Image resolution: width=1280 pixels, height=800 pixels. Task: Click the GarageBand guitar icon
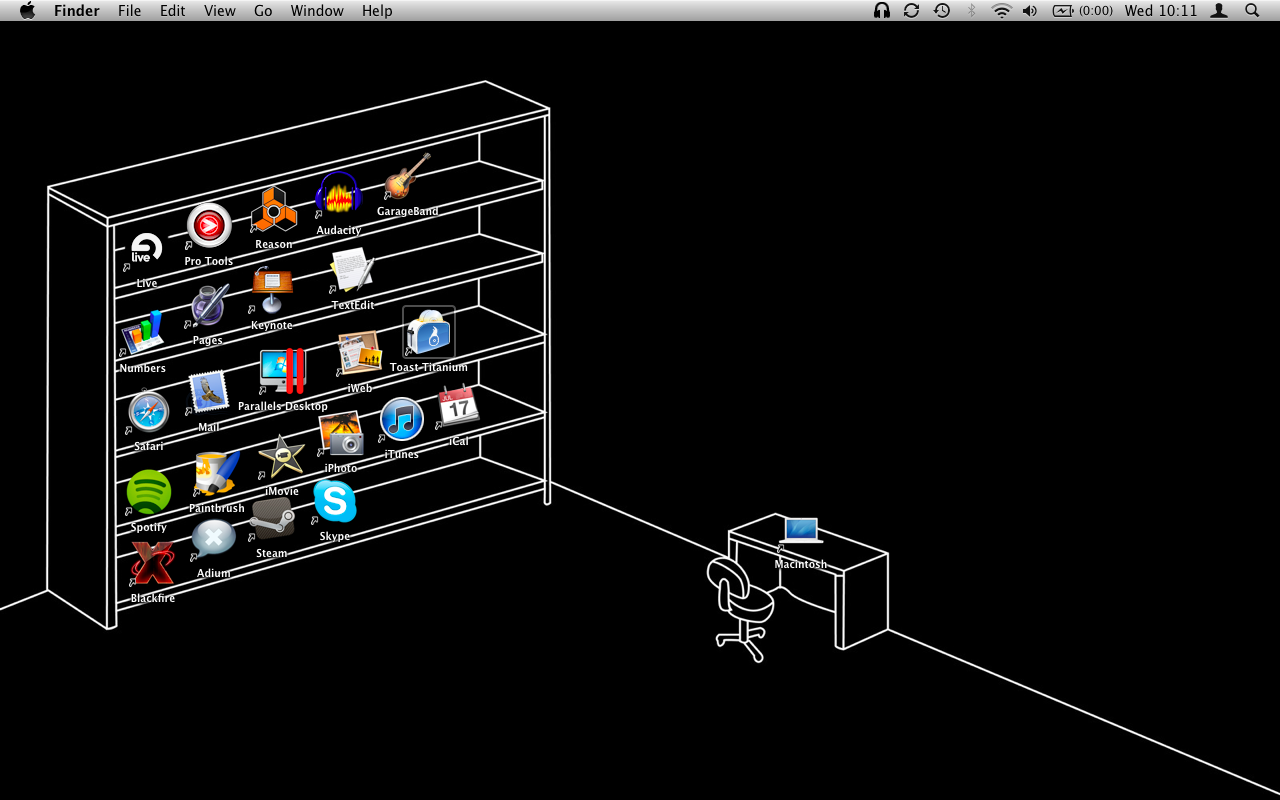(407, 177)
